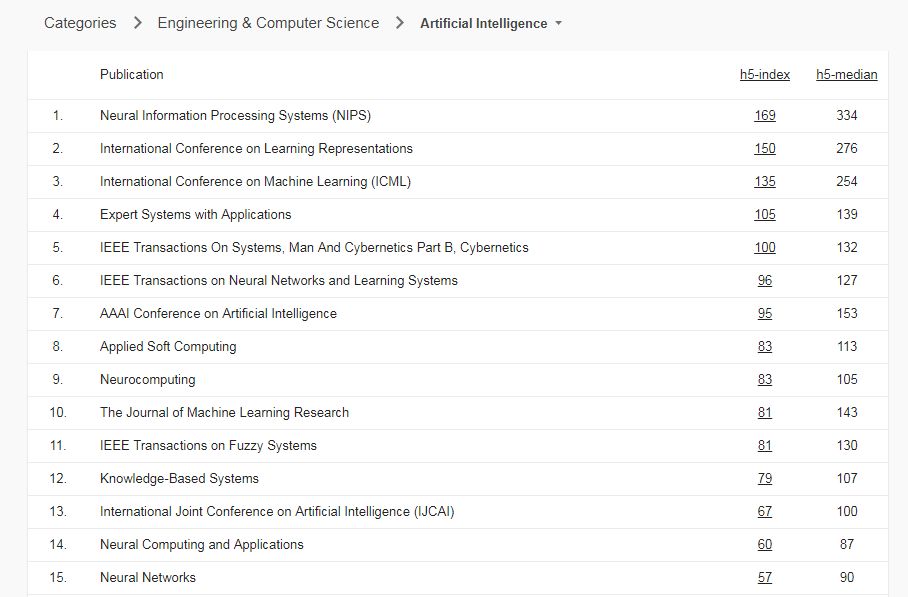This screenshot has height=597, width=908.
Task: Open h5-index 79 for Knowledge-Based Systems
Action: coord(765,479)
